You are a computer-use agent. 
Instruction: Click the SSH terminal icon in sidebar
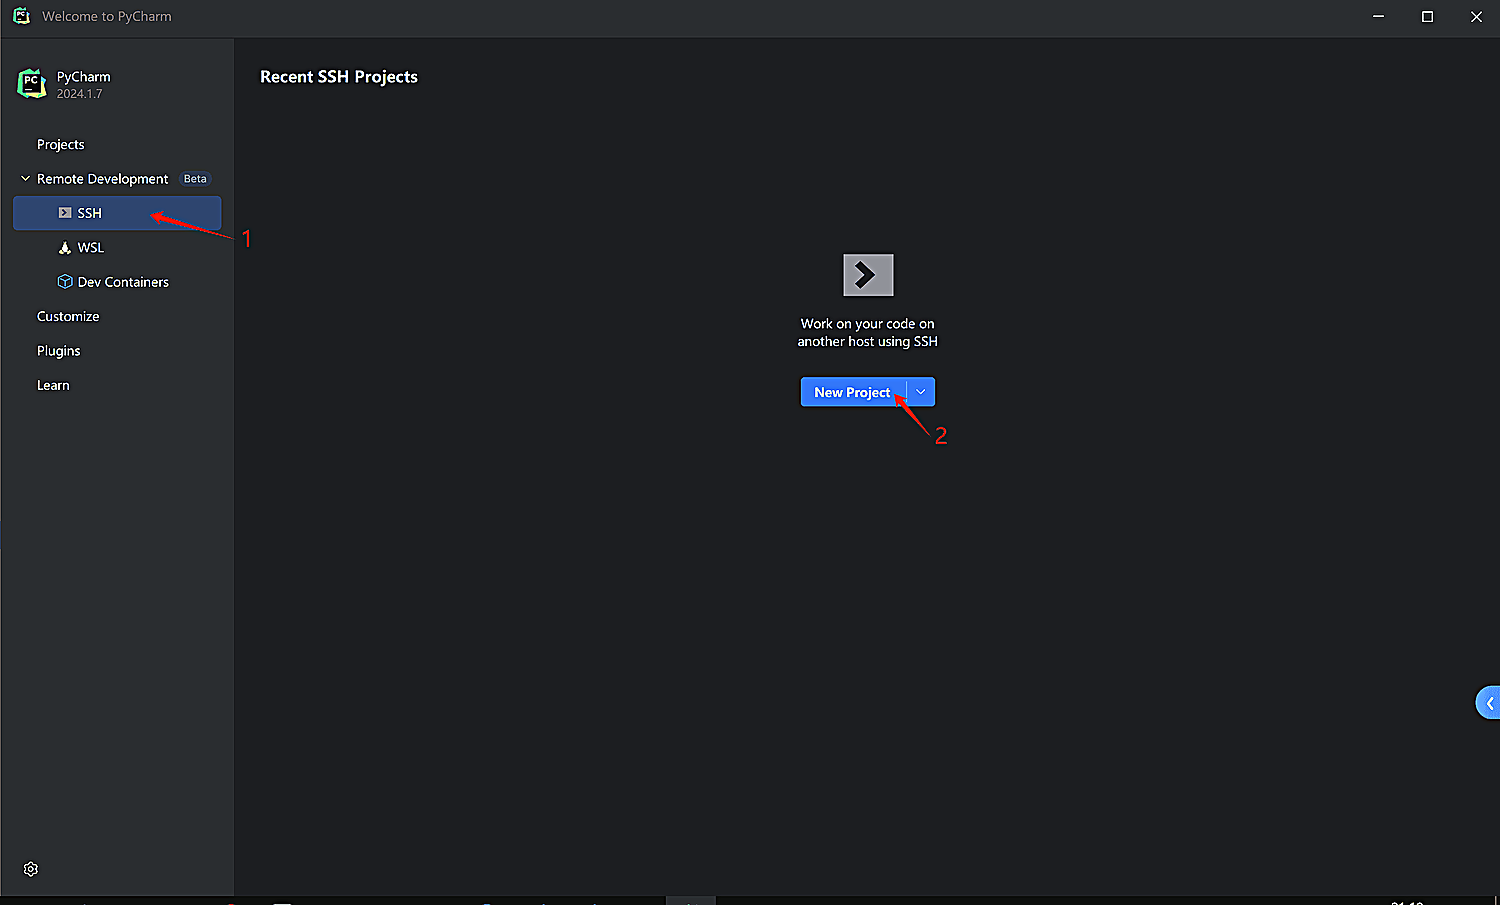point(65,213)
